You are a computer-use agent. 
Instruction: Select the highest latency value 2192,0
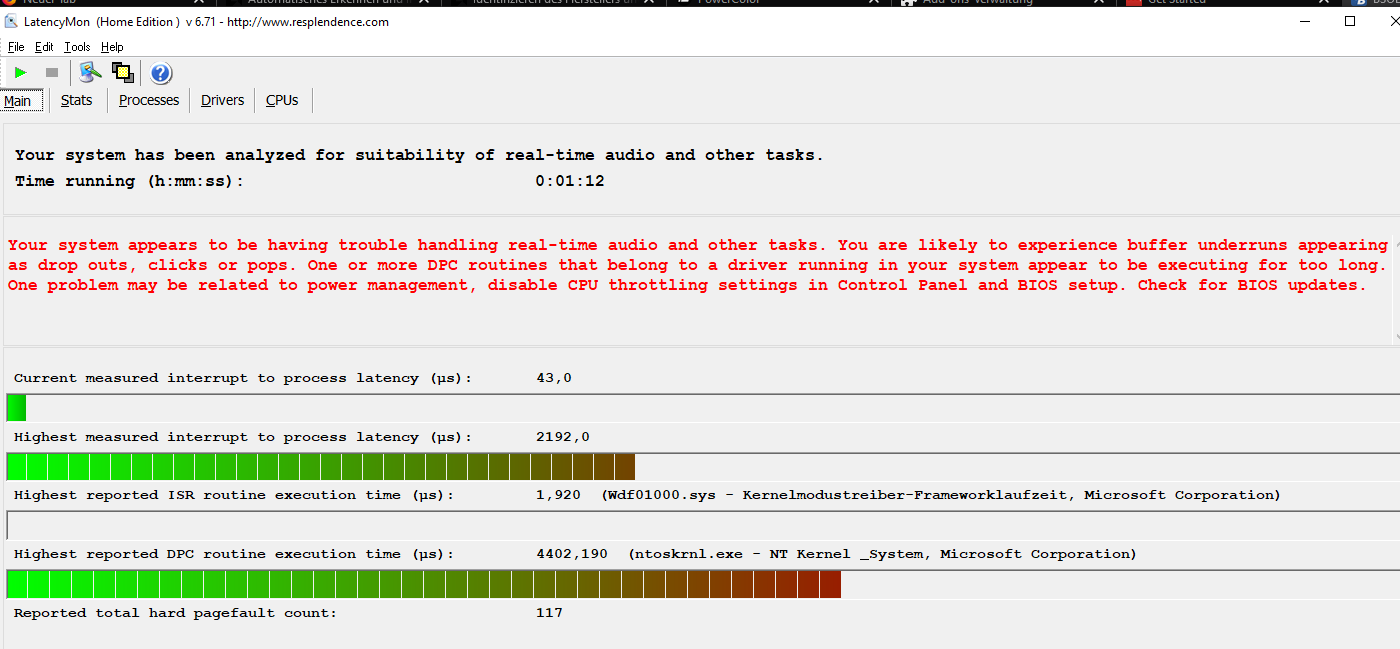point(563,437)
